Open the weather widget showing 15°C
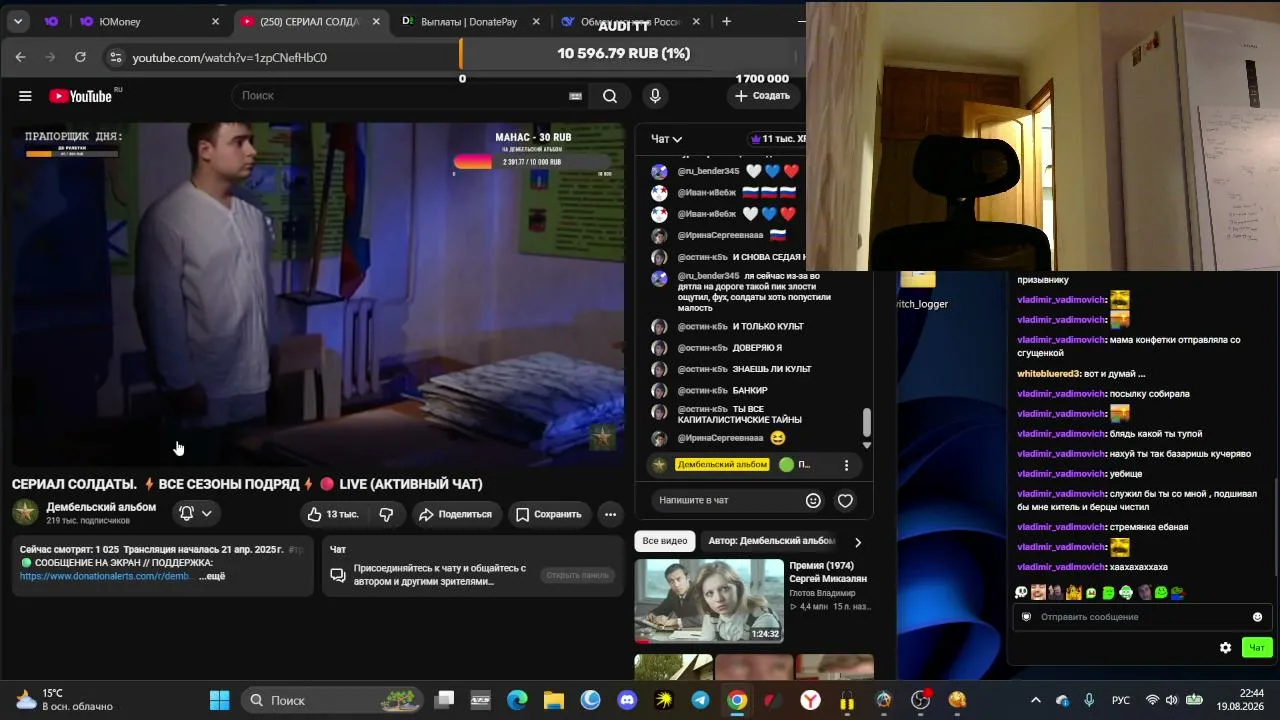Screen dimensions: 1280x720 pyautogui.click(x=62, y=700)
